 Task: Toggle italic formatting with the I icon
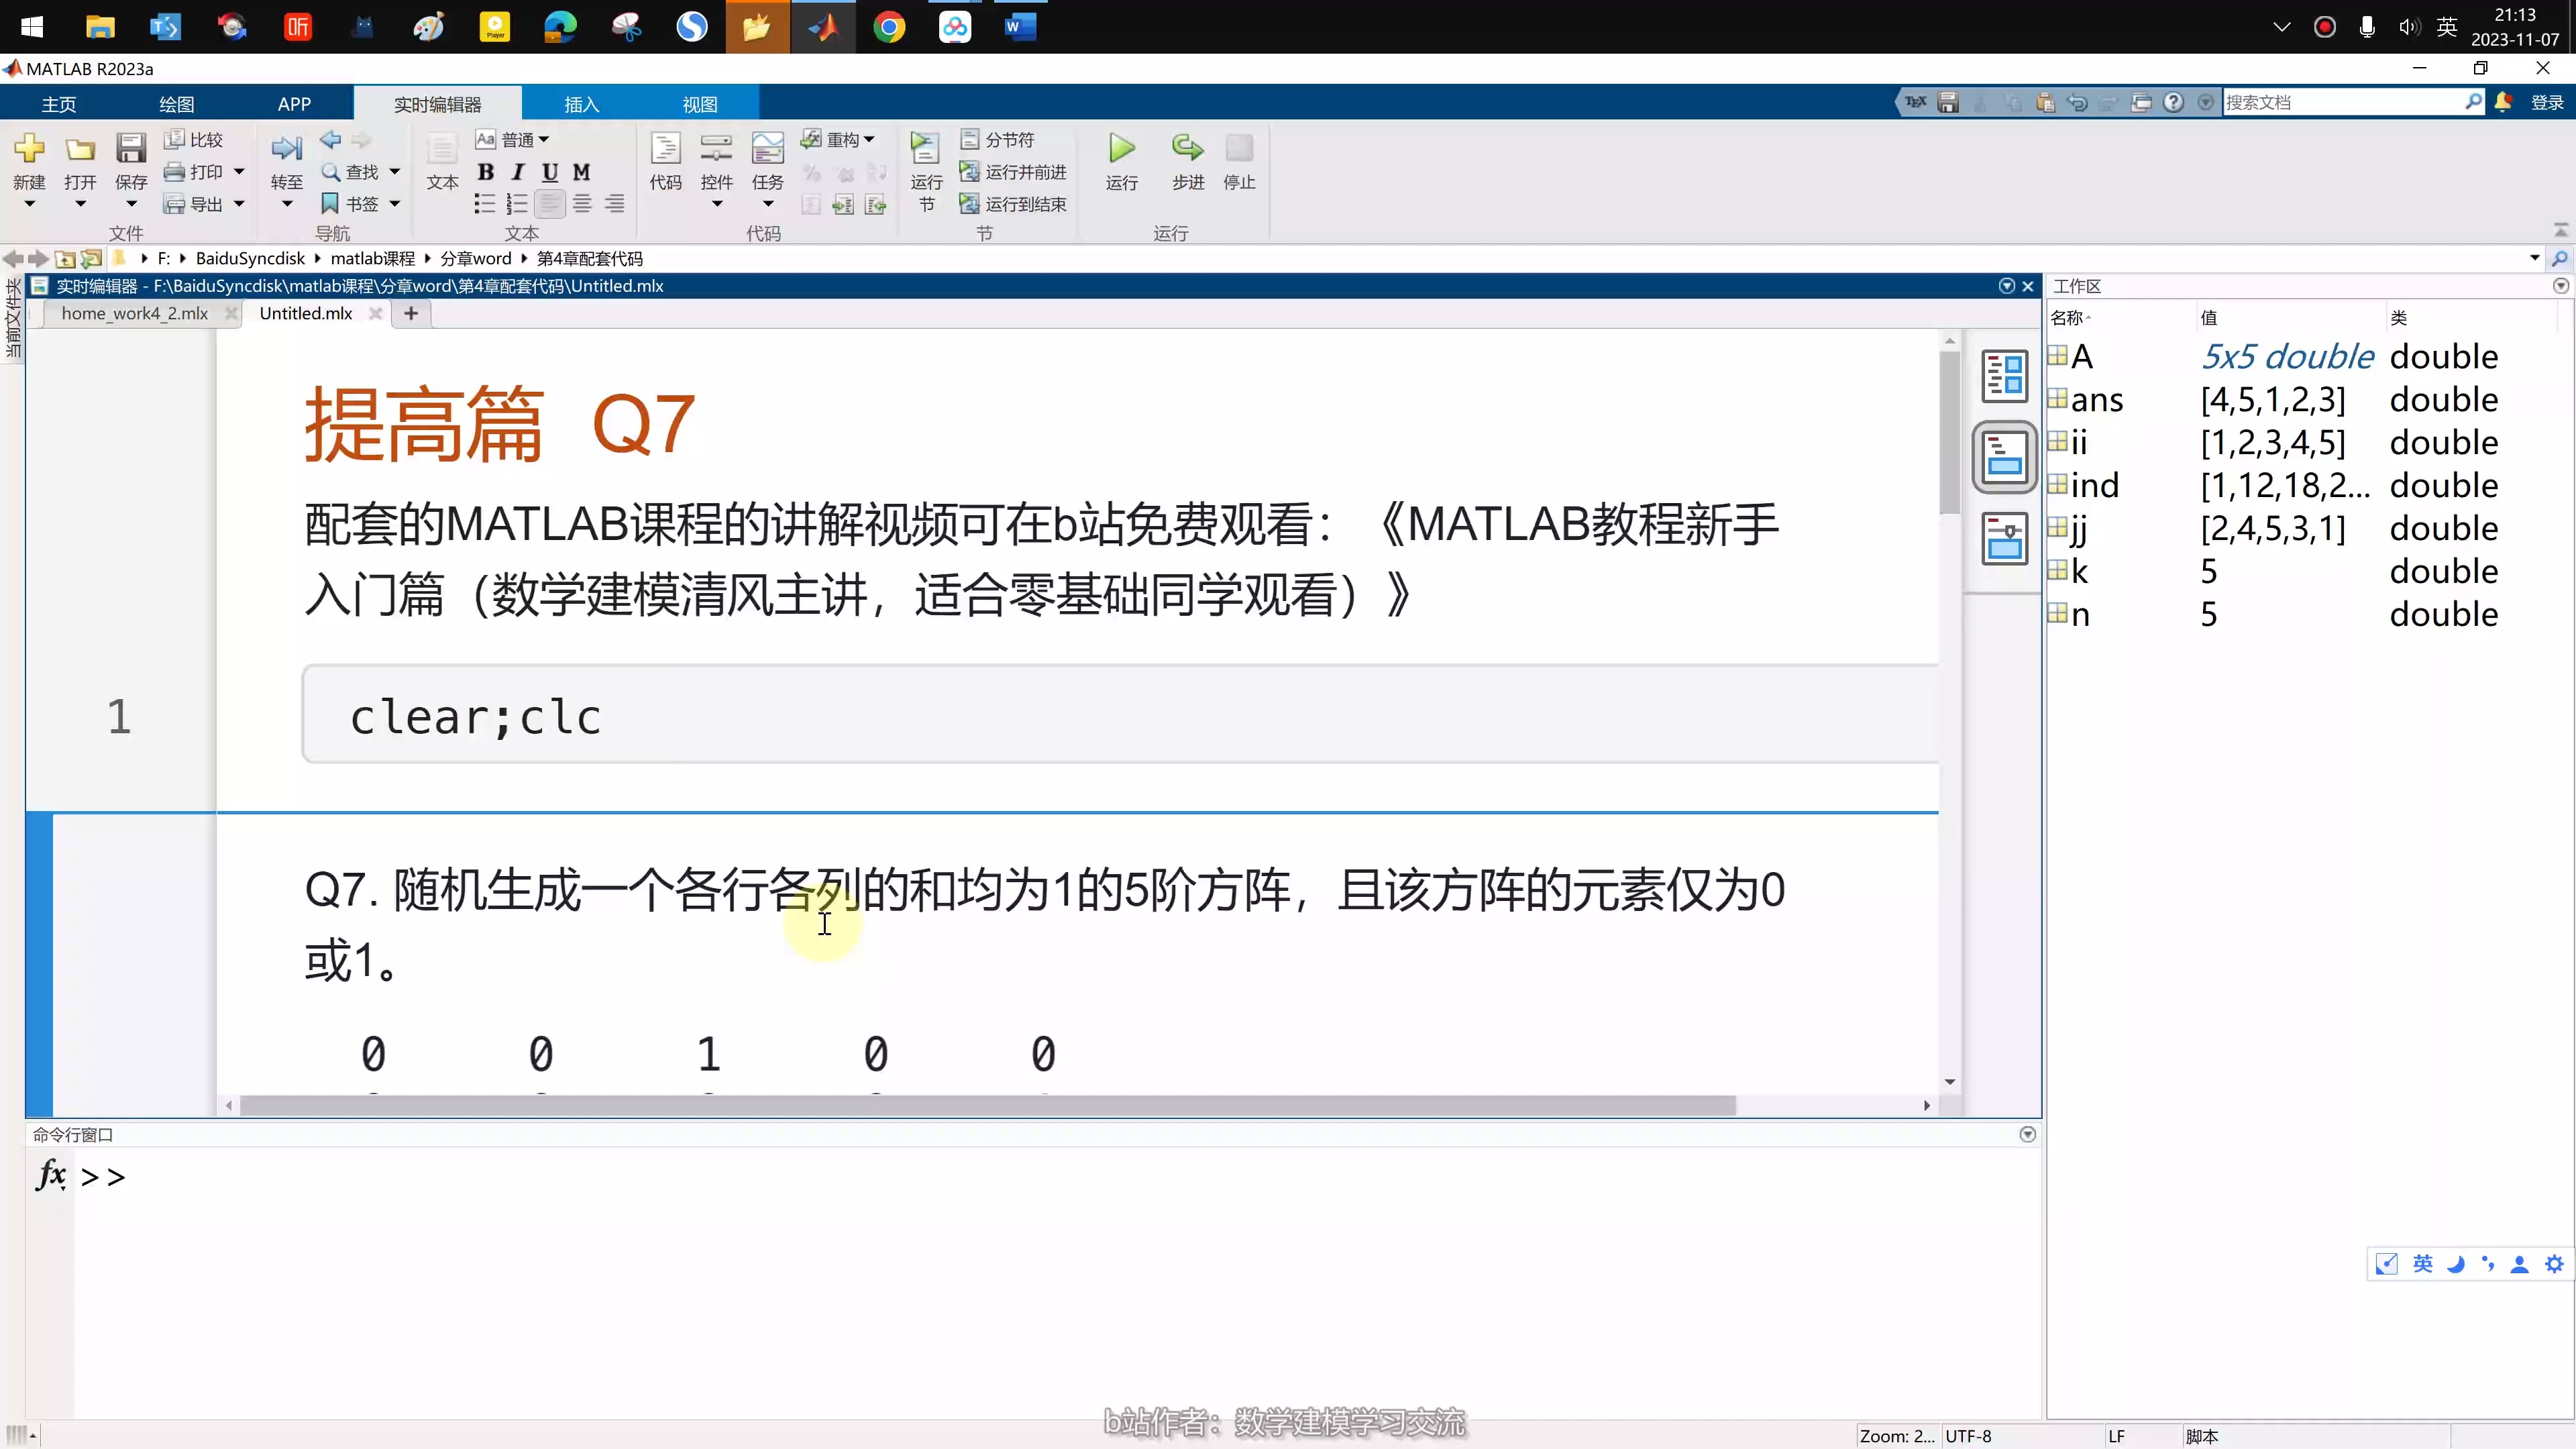point(516,172)
